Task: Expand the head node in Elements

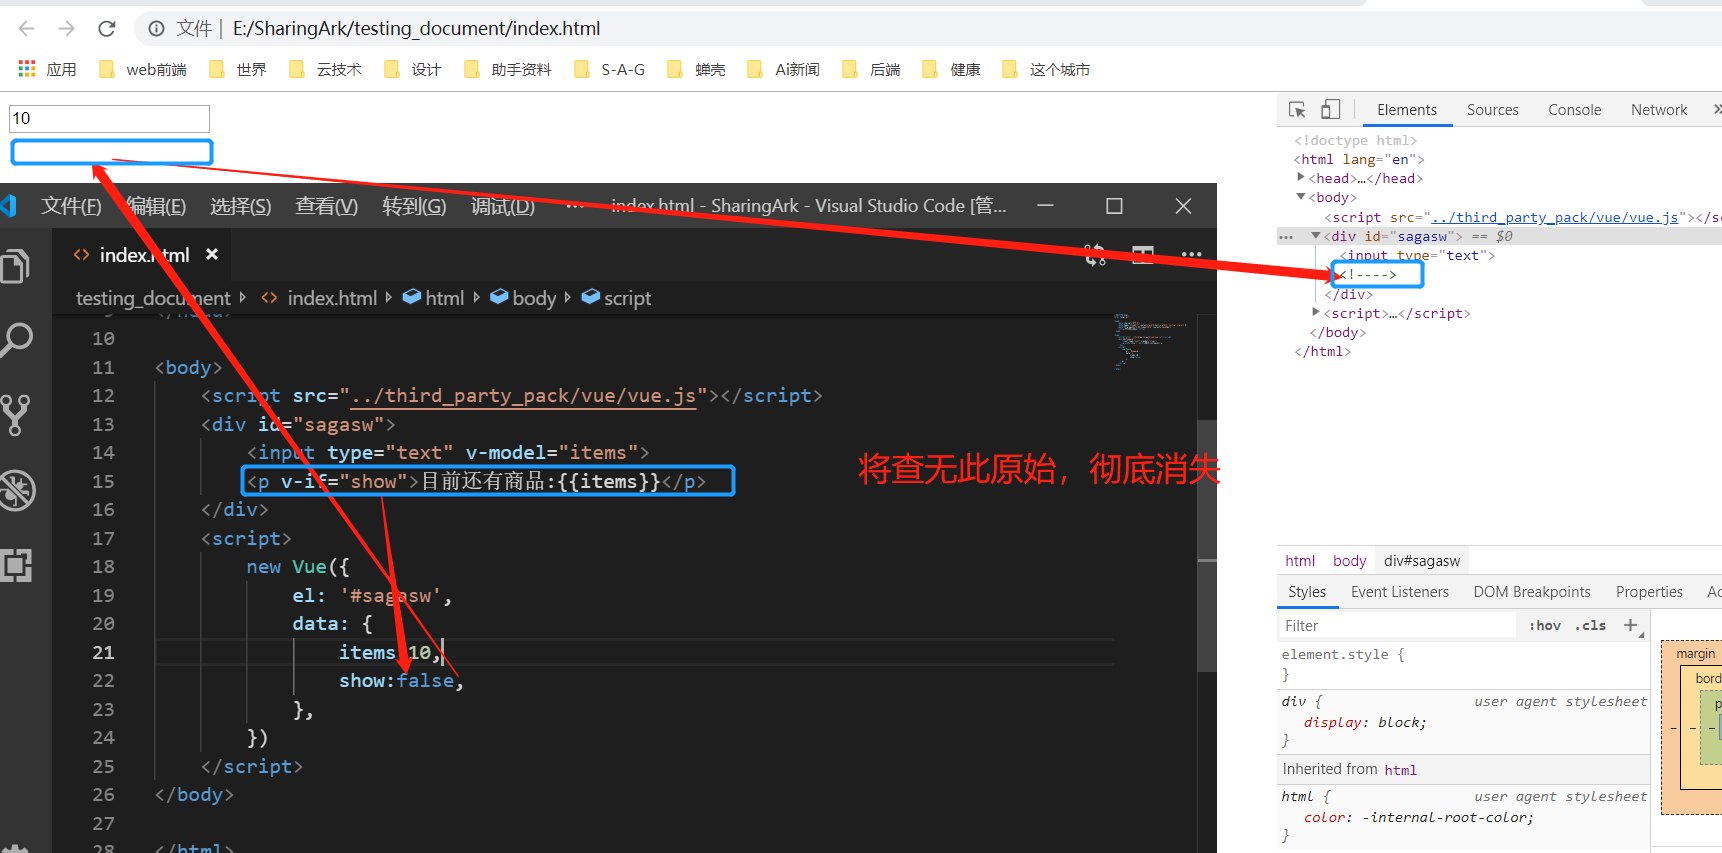Action: [x=1300, y=178]
